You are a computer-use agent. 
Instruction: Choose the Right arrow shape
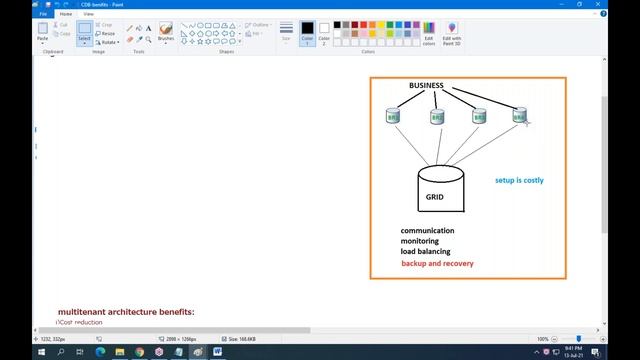(216, 33)
